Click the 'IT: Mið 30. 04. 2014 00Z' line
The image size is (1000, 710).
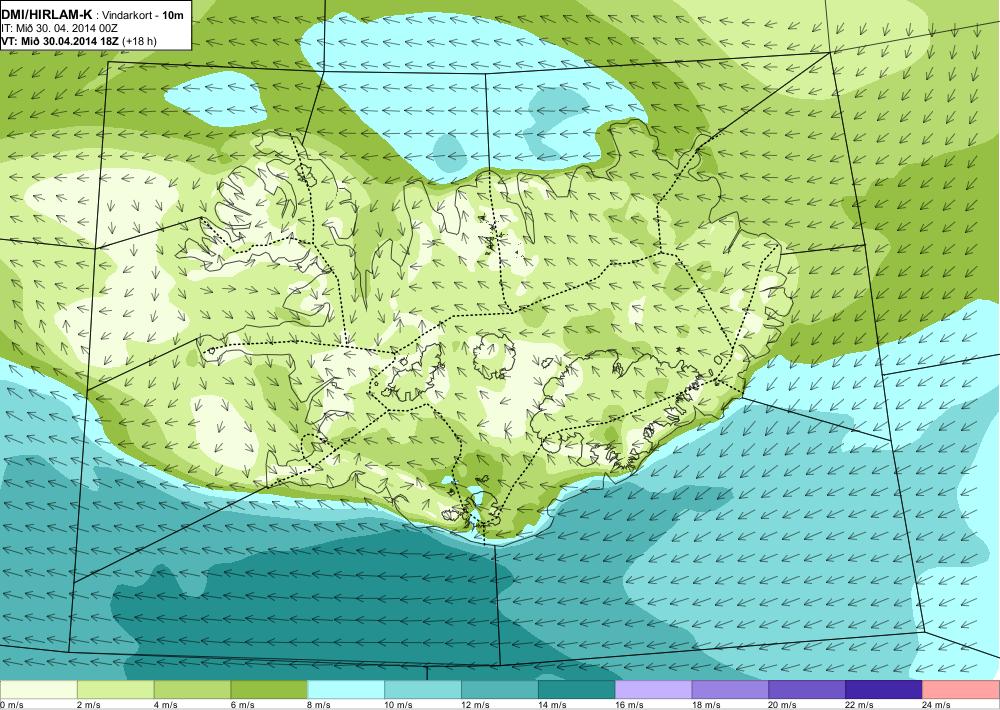pos(61,29)
